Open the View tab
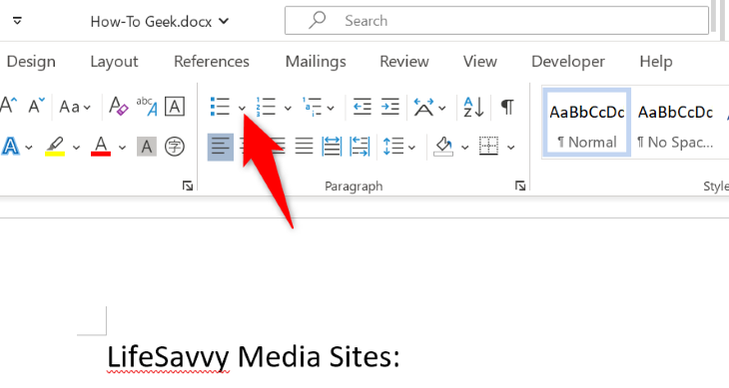 (480, 62)
